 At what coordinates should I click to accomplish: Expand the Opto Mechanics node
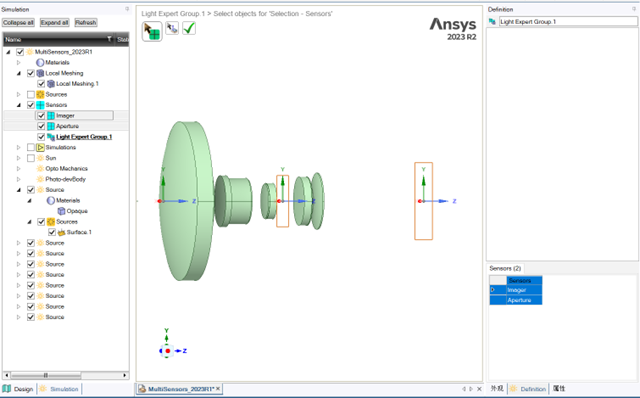18,169
